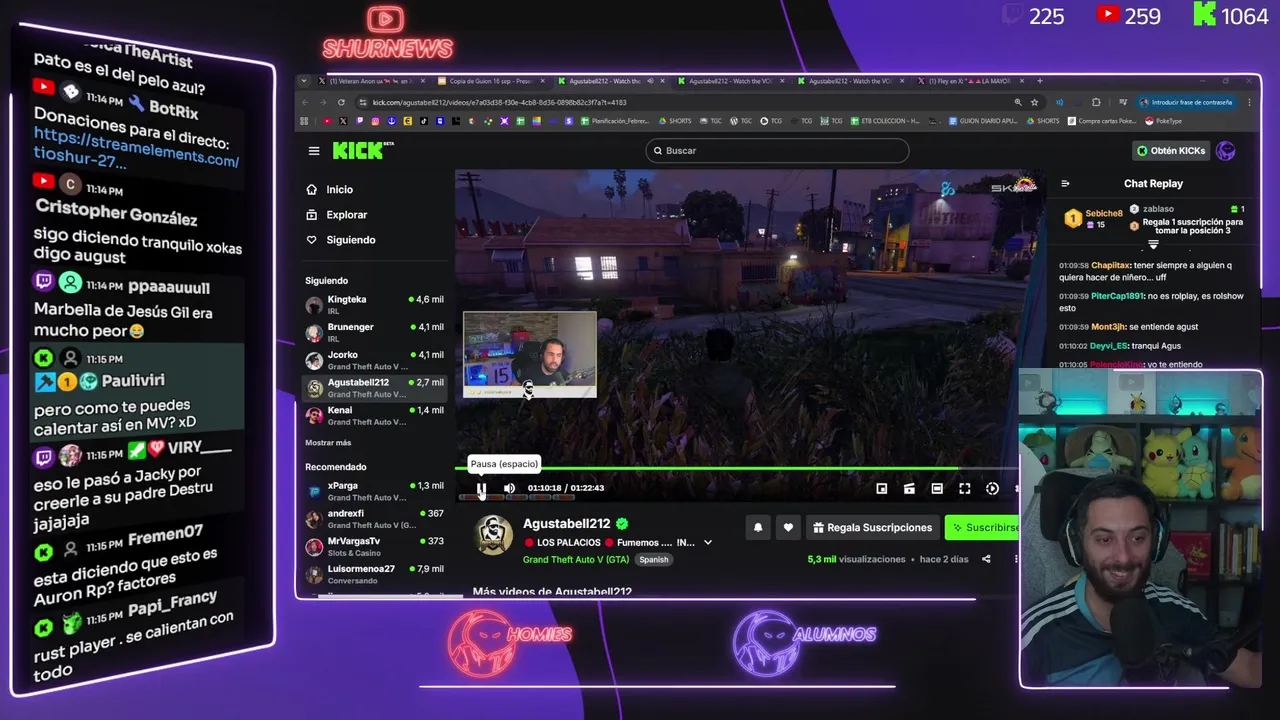This screenshot has width=1280, height=720.
Task: Open Kenai channel in following list
Action: click(x=374, y=416)
